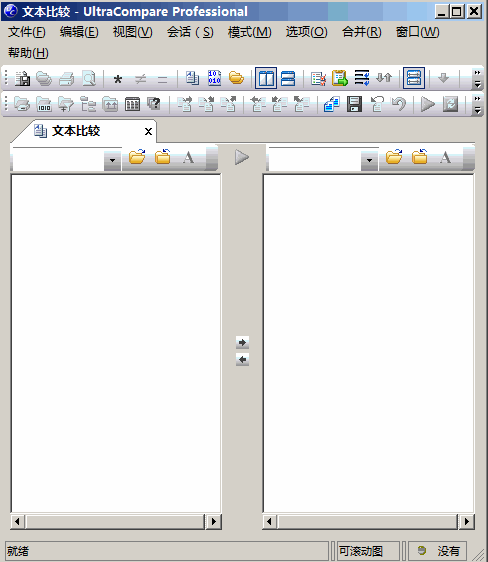The width and height of the screenshot is (488, 562).
Task: Open the 选项(O) menu
Action: coord(306,32)
